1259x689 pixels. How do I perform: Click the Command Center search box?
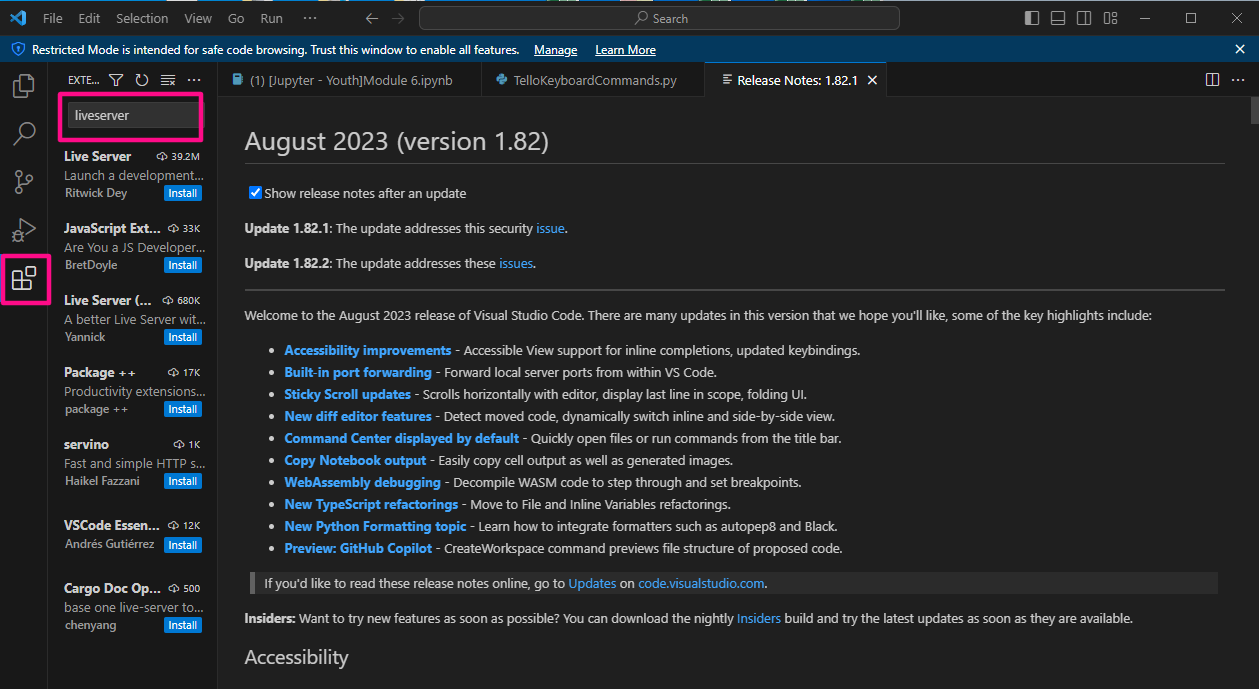pos(659,18)
